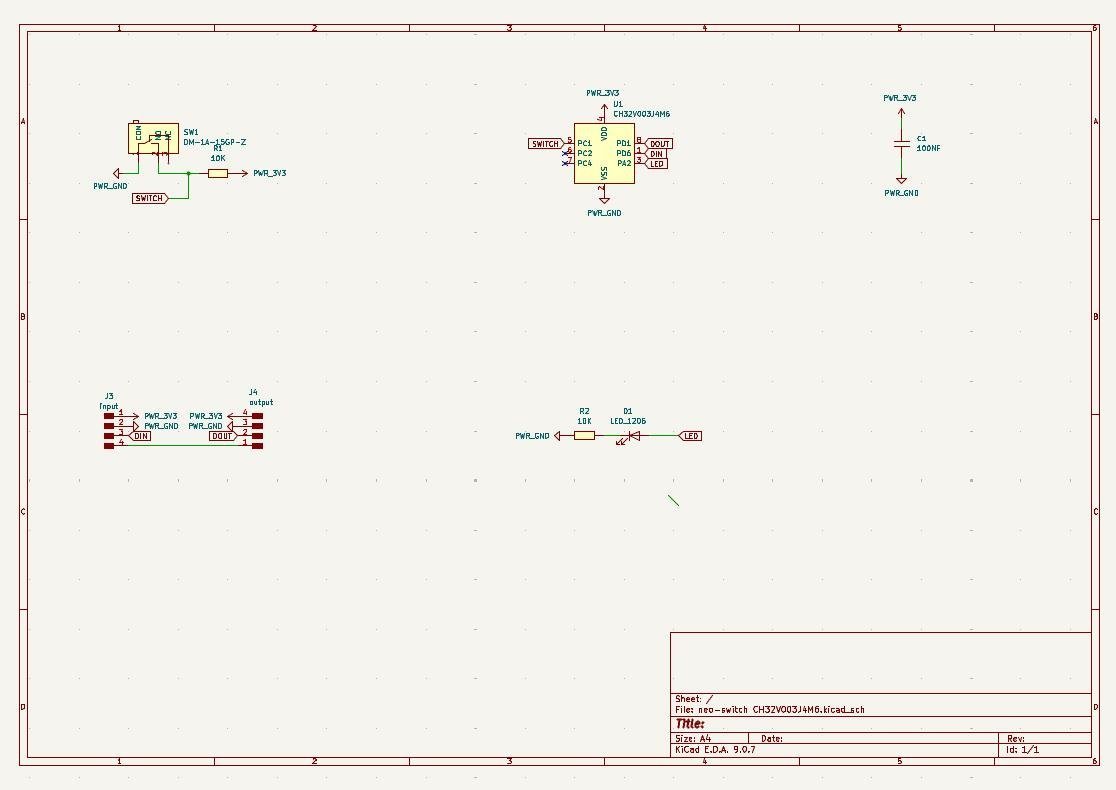Select the Input text under J3
The height and width of the screenshot is (790, 1116).
(x=109, y=406)
